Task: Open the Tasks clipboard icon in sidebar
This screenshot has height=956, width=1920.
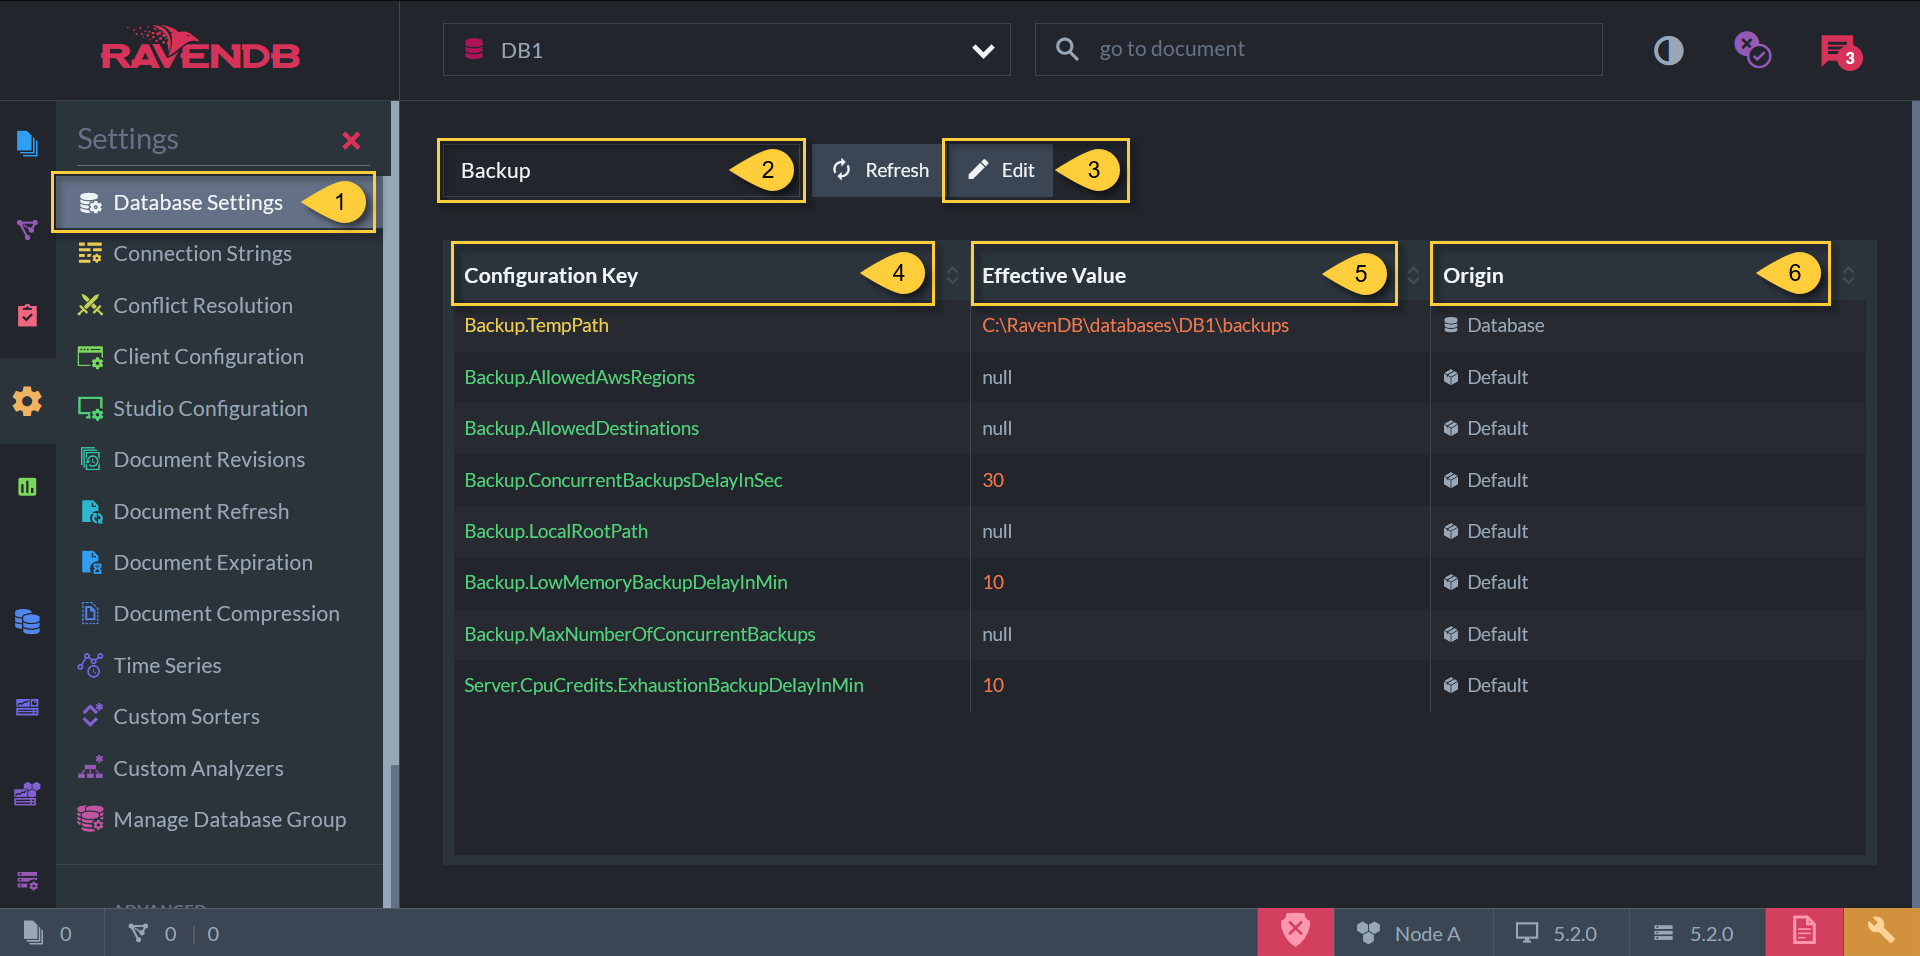Action: point(27,315)
